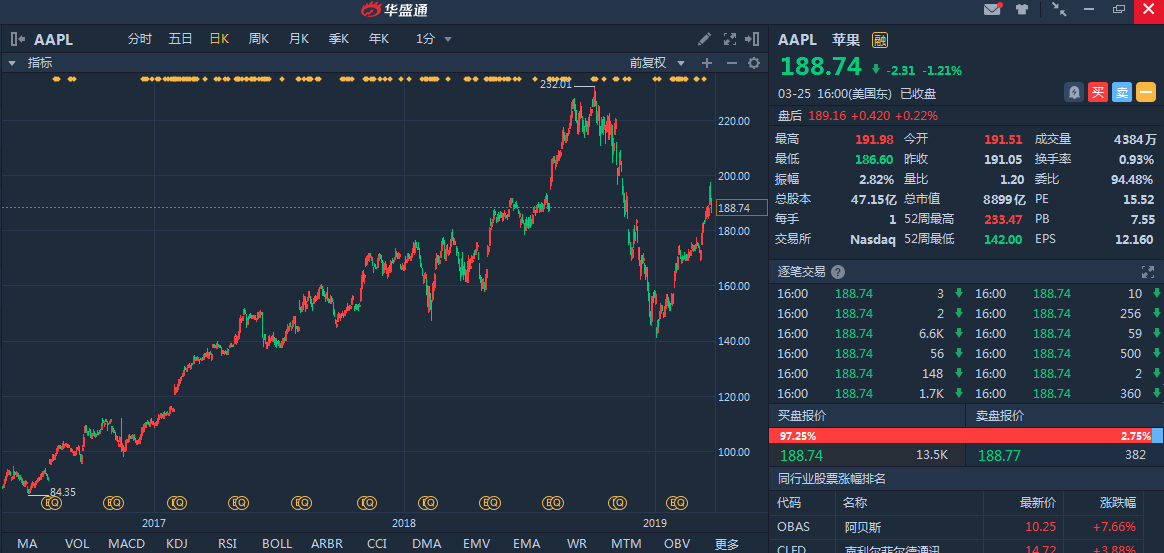Open the skin theme shirt icon
The image size is (1164, 553).
(x=1021, y=10)
